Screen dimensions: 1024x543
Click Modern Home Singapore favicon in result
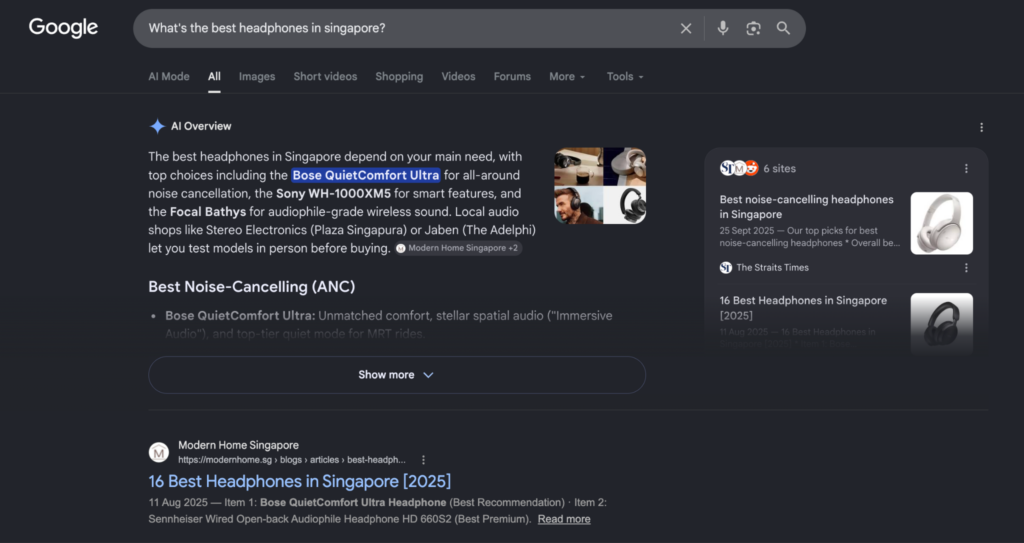159,452
